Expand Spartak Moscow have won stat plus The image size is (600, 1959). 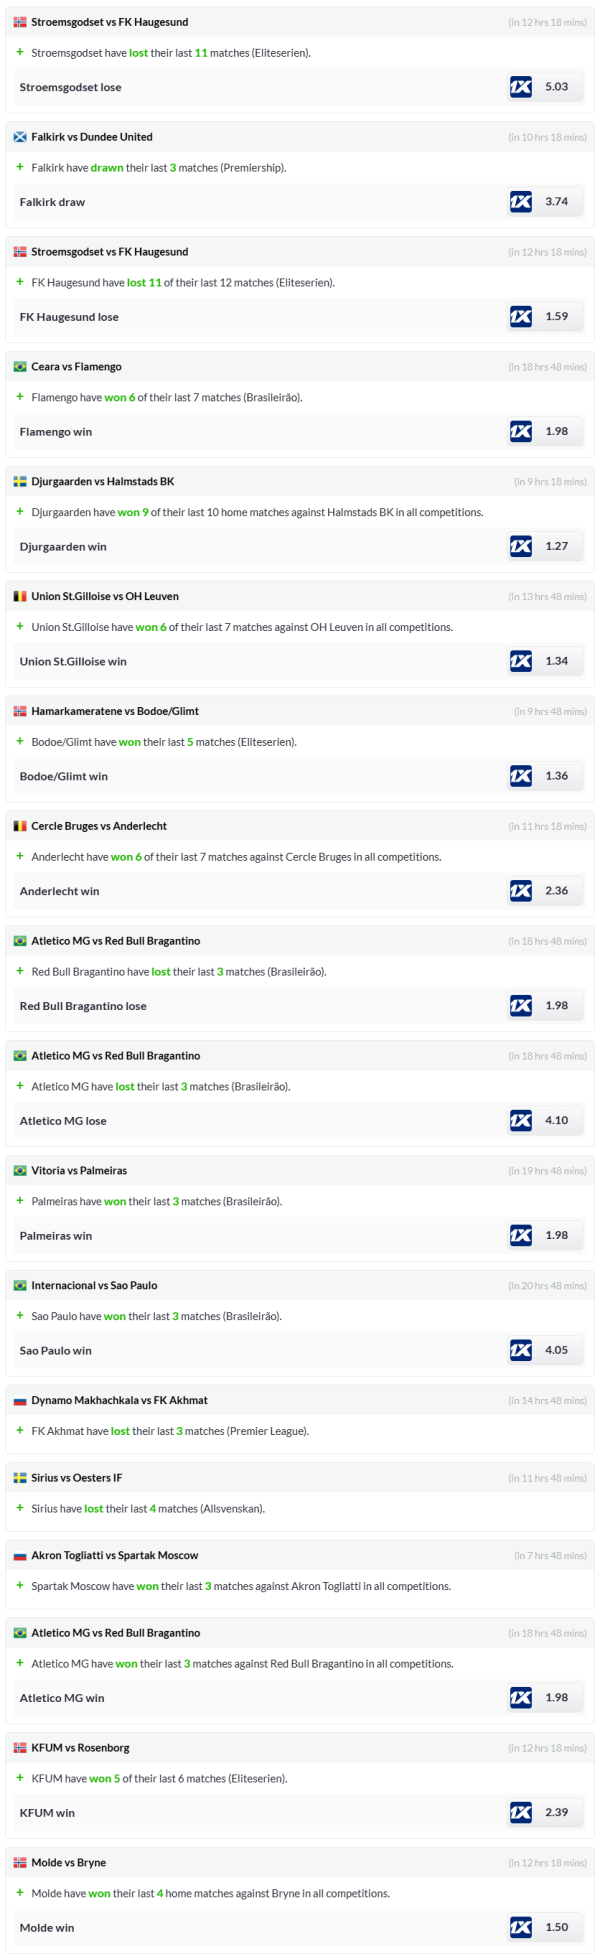(20, 1586)
